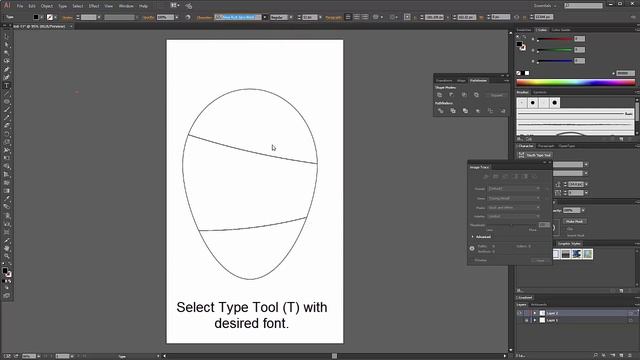Click Pathfinder Unite shape mode icon
This screenshot has width=640, height=360.
tap(440, 95)
